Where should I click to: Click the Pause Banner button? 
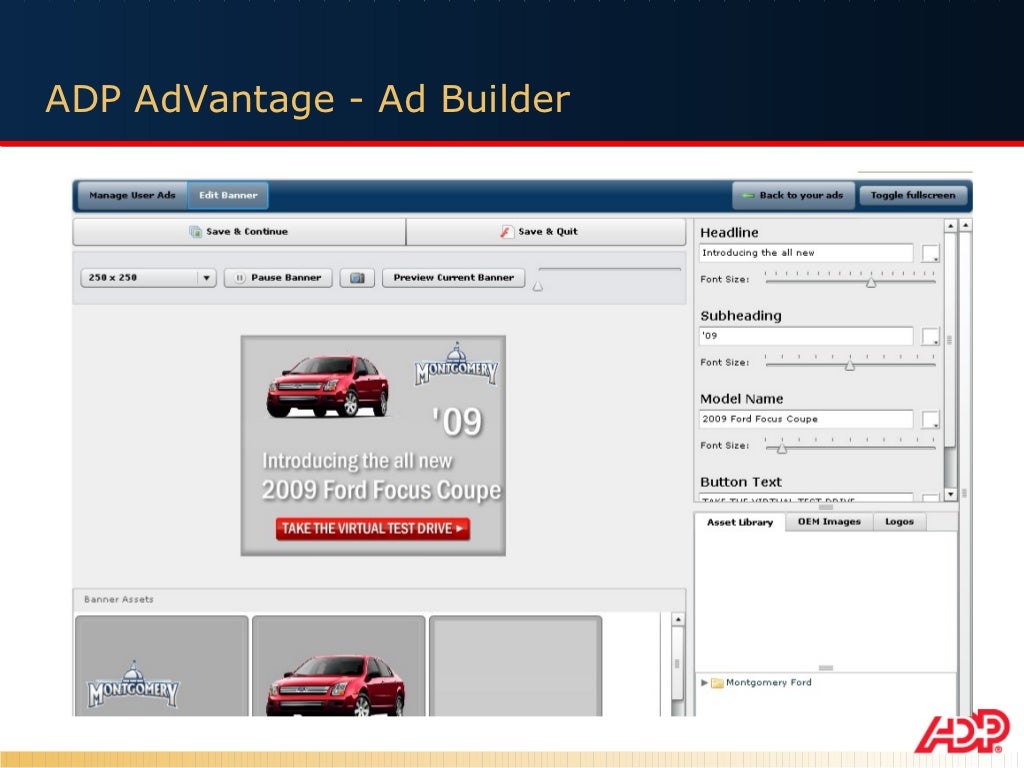278,278
